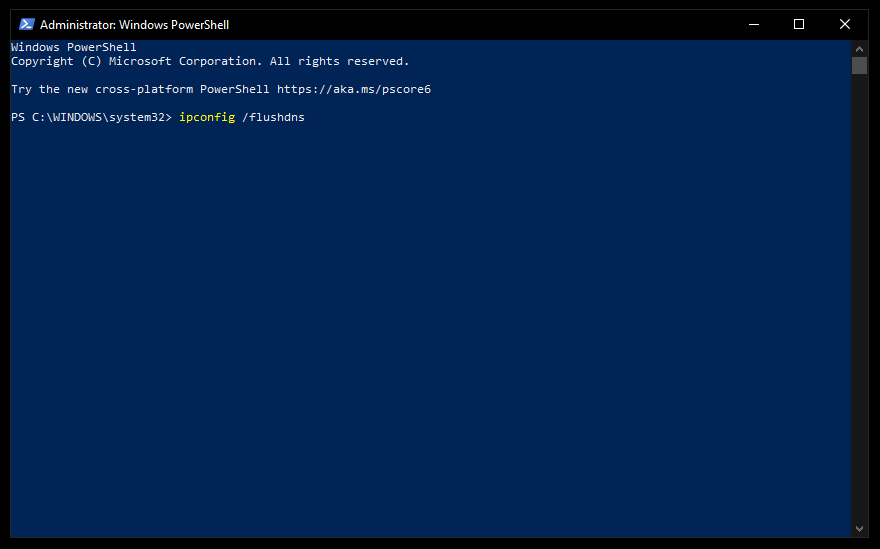880x549 pixels.
Task: Click the empty vertical scrollbar track
Action: (x=859, y=300)
